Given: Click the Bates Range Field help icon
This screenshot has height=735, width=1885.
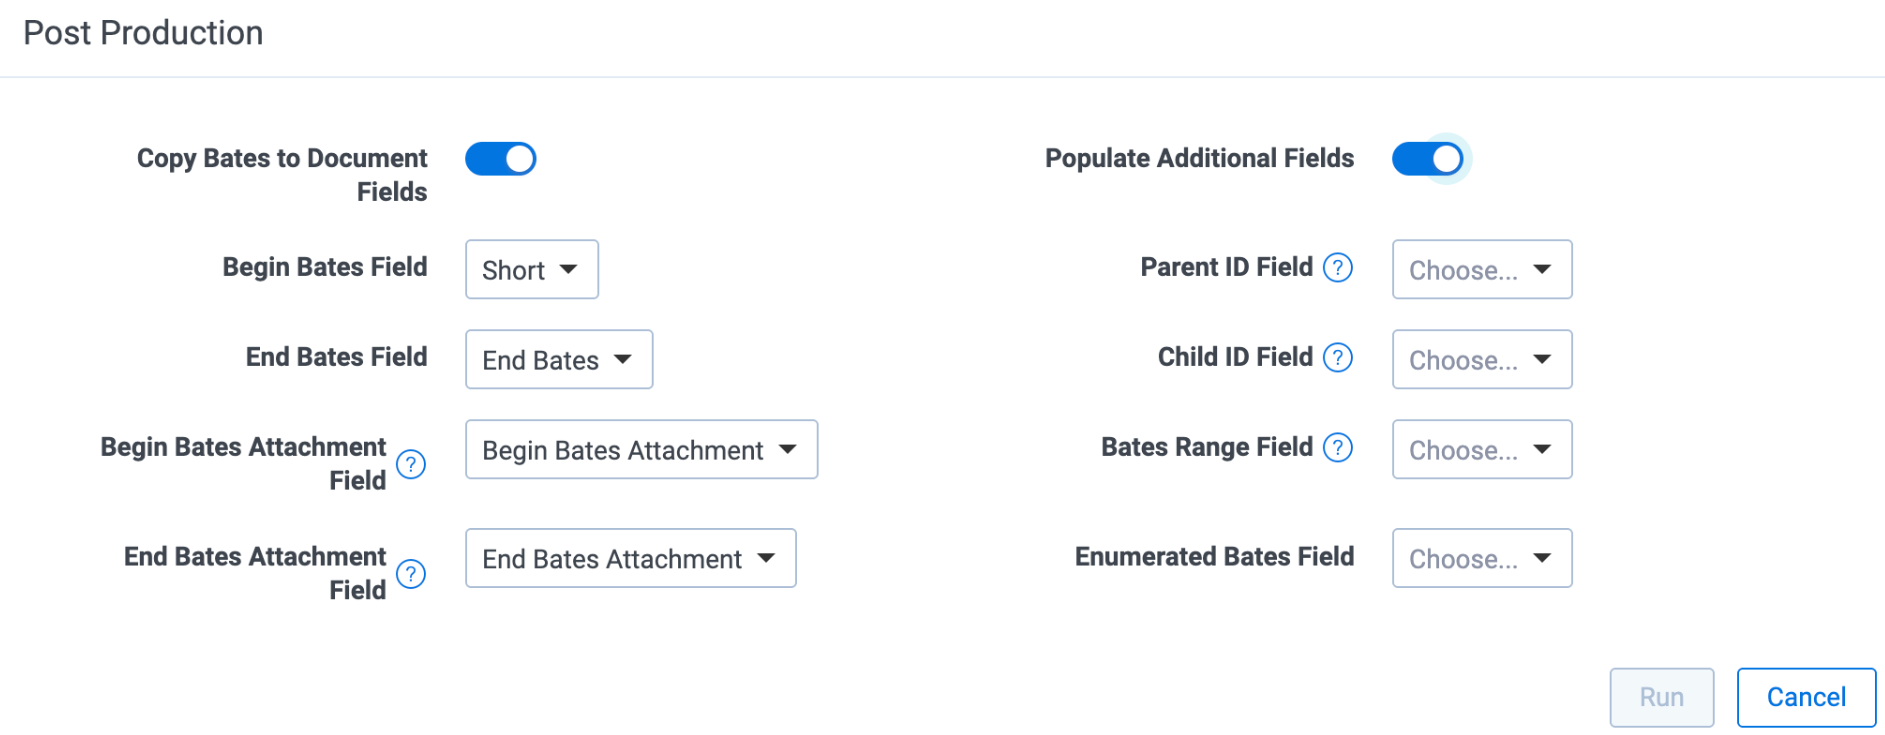Looking at the screenshot, I should 1338,448.
